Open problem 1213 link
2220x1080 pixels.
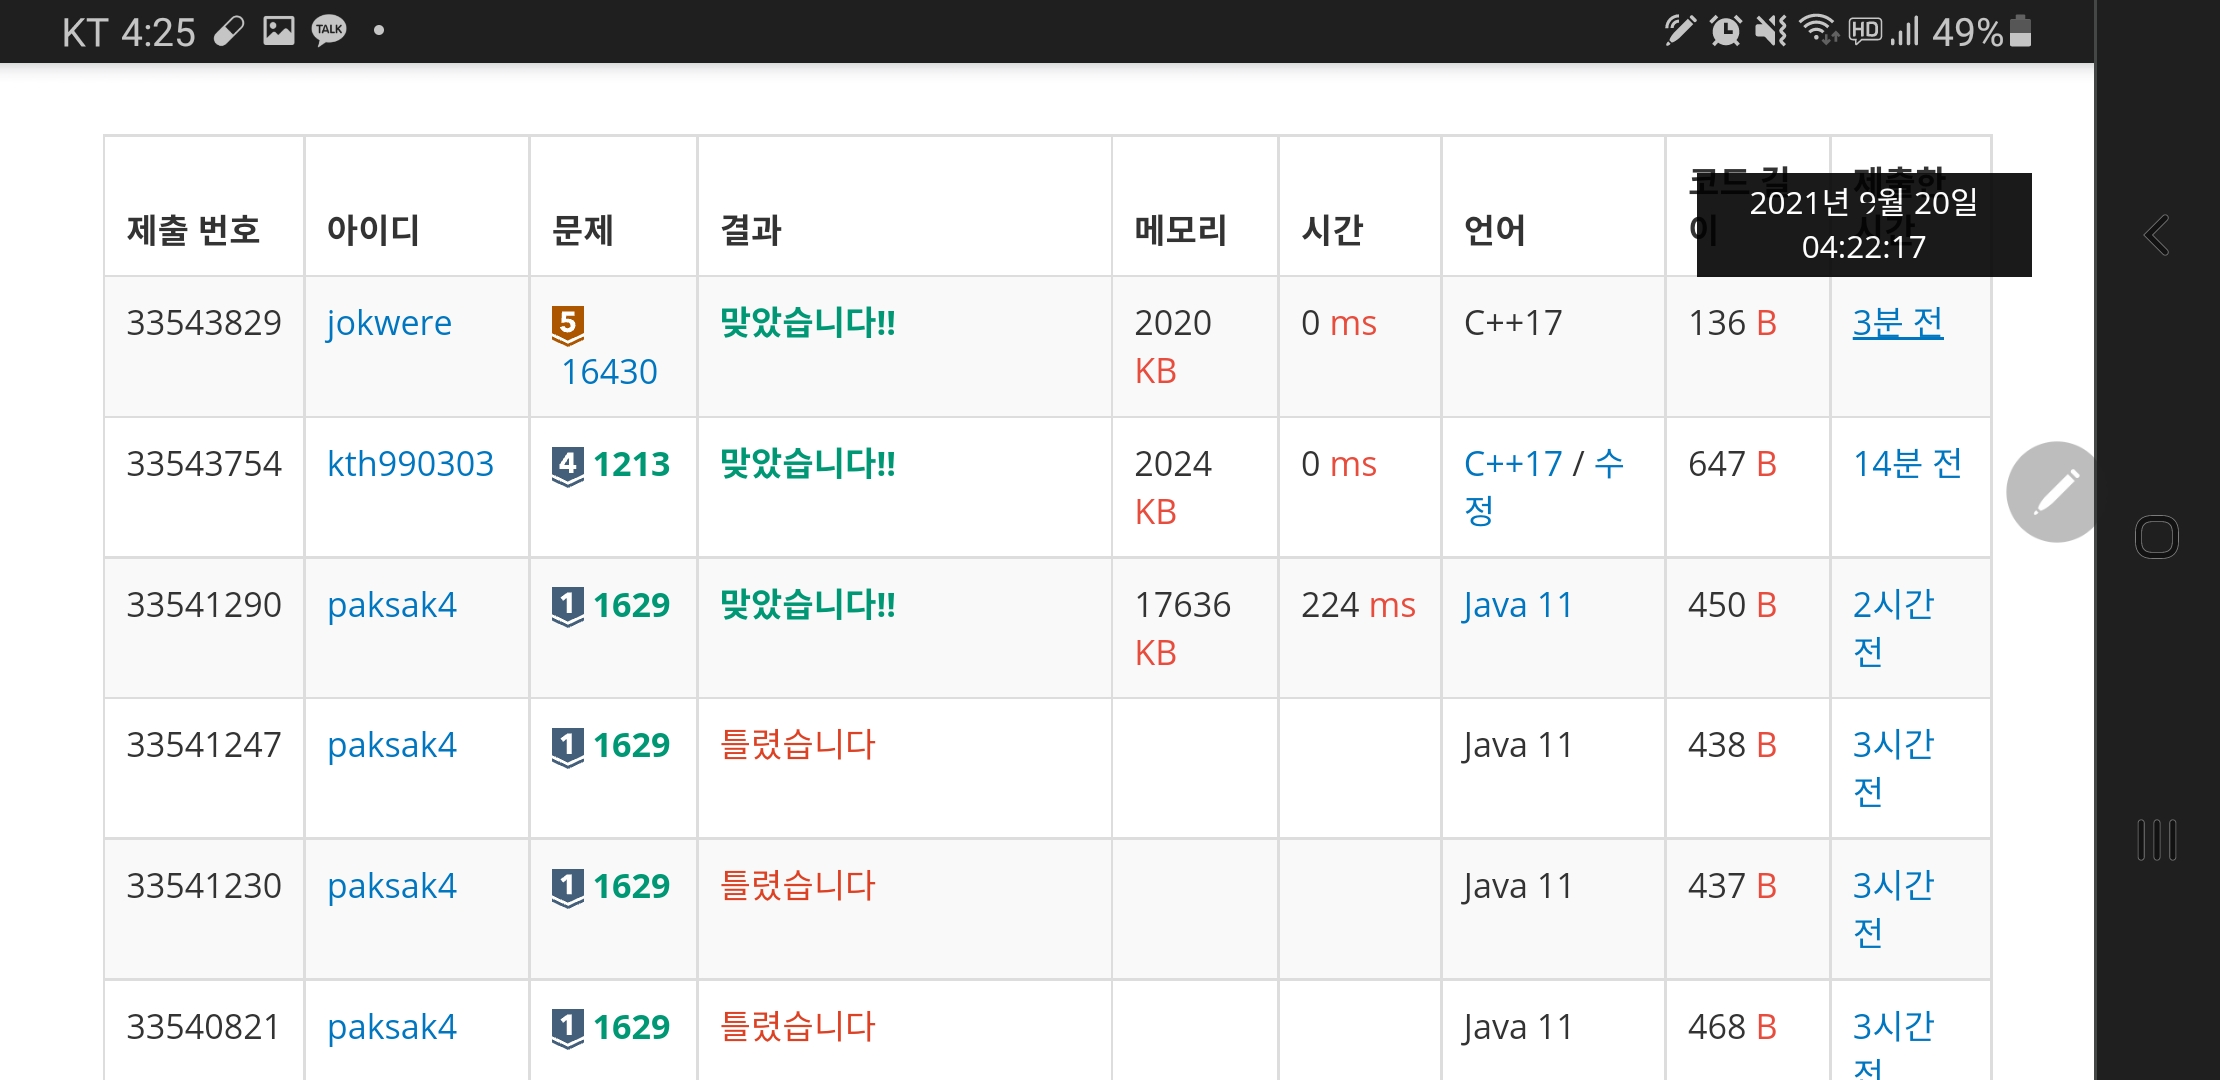[x=631, y=464]
